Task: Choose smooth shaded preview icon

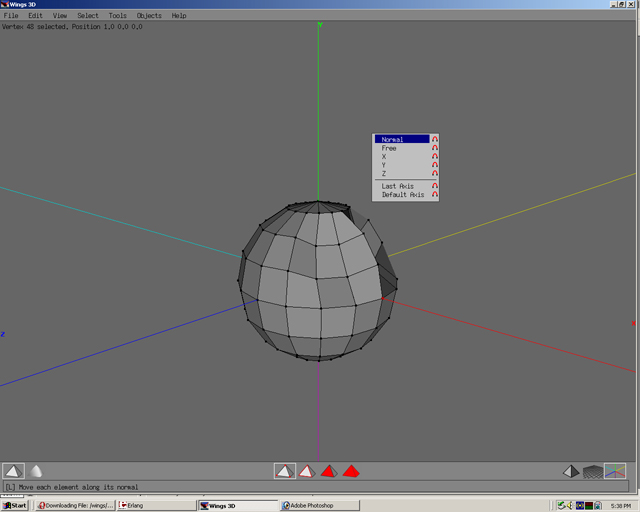Action: (36, 471)
